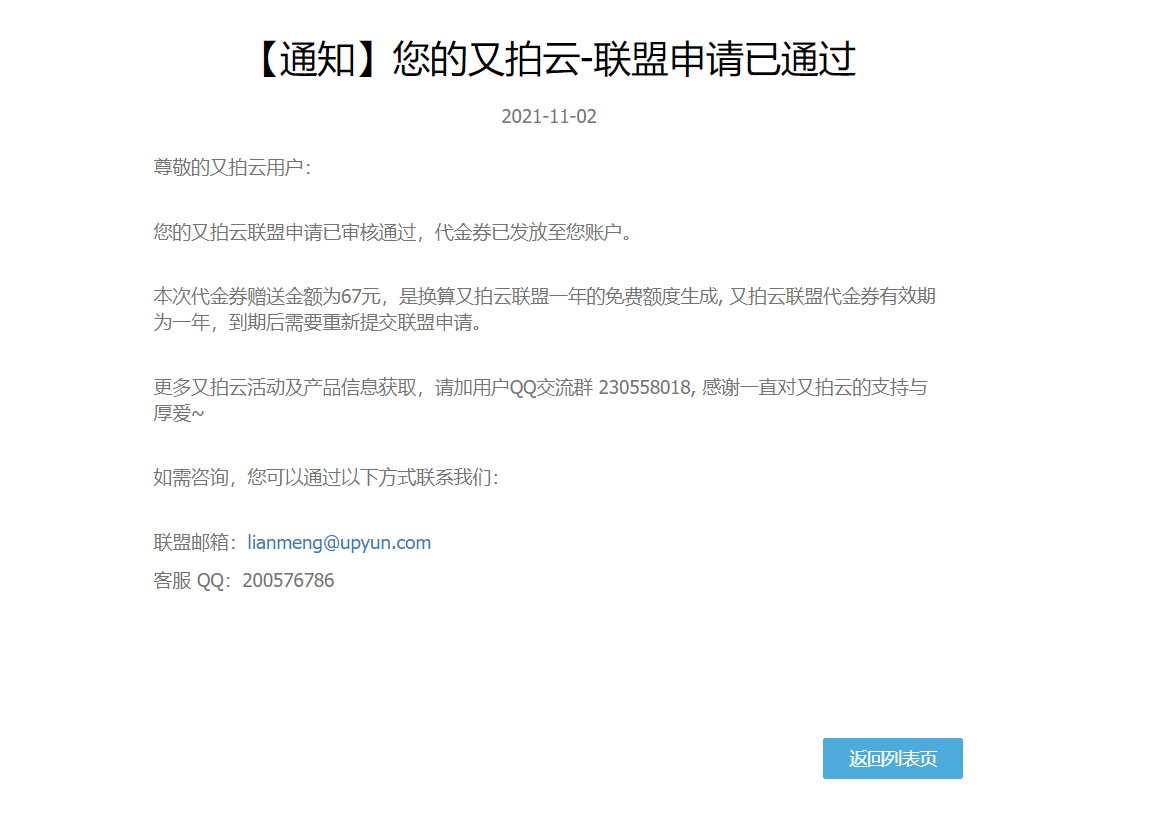Open the lianmeng@upyun.com email link
1165x816 pixels.
pos(339,543)
